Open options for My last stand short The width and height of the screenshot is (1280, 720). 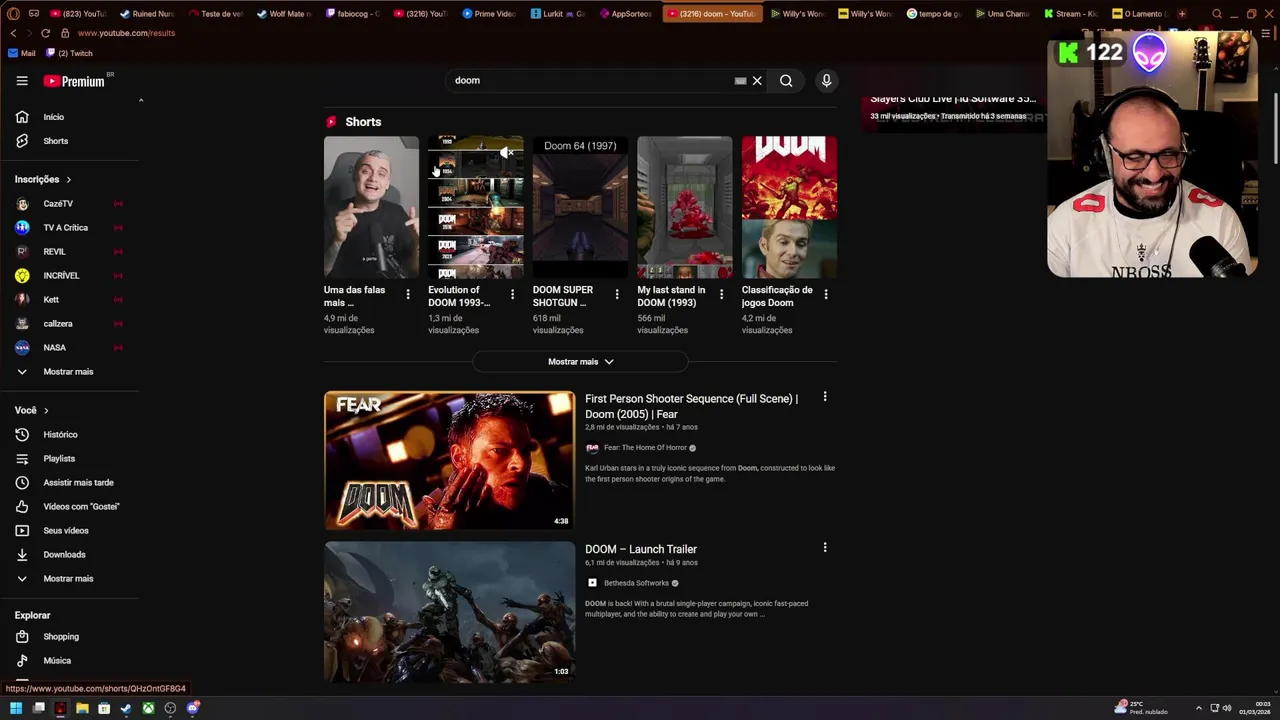721,294
